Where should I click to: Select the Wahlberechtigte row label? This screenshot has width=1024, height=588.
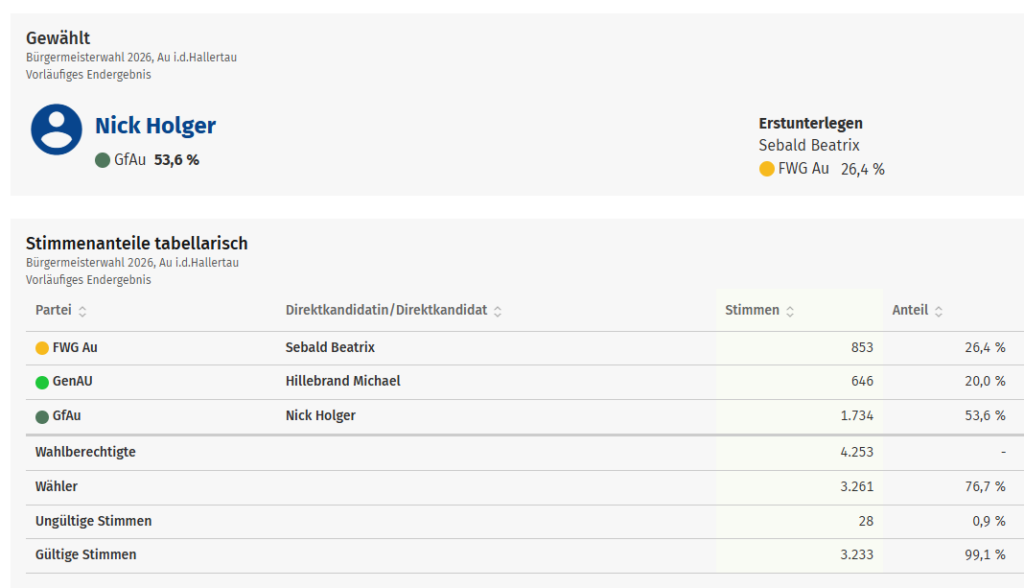coord(85,452)
